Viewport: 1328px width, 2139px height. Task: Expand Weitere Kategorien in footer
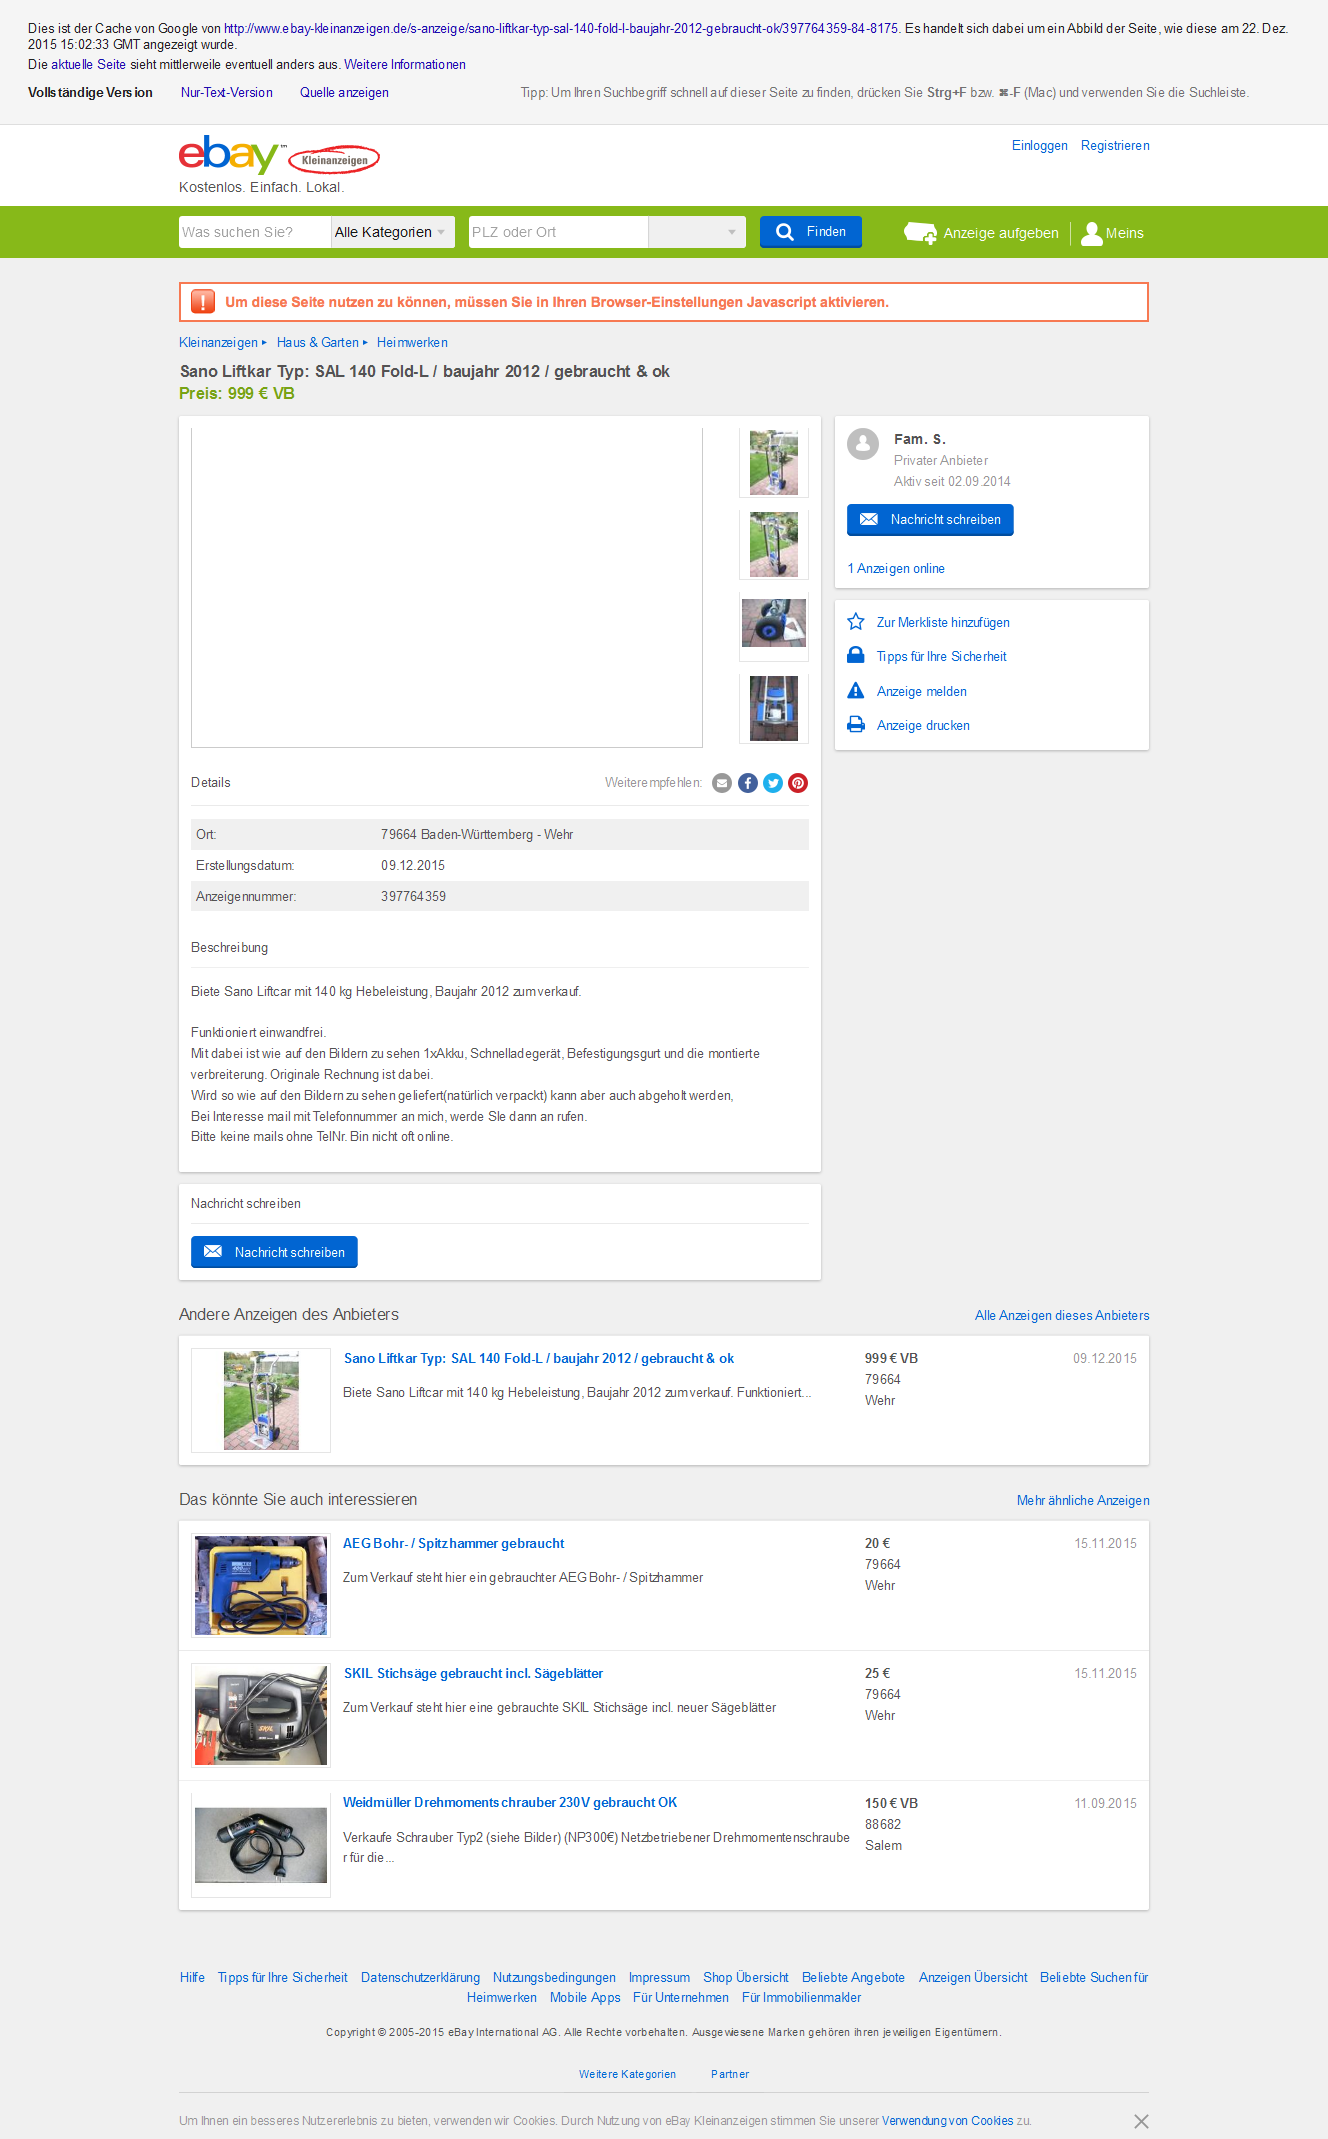pyautogui.click(x=627, y=2075)
